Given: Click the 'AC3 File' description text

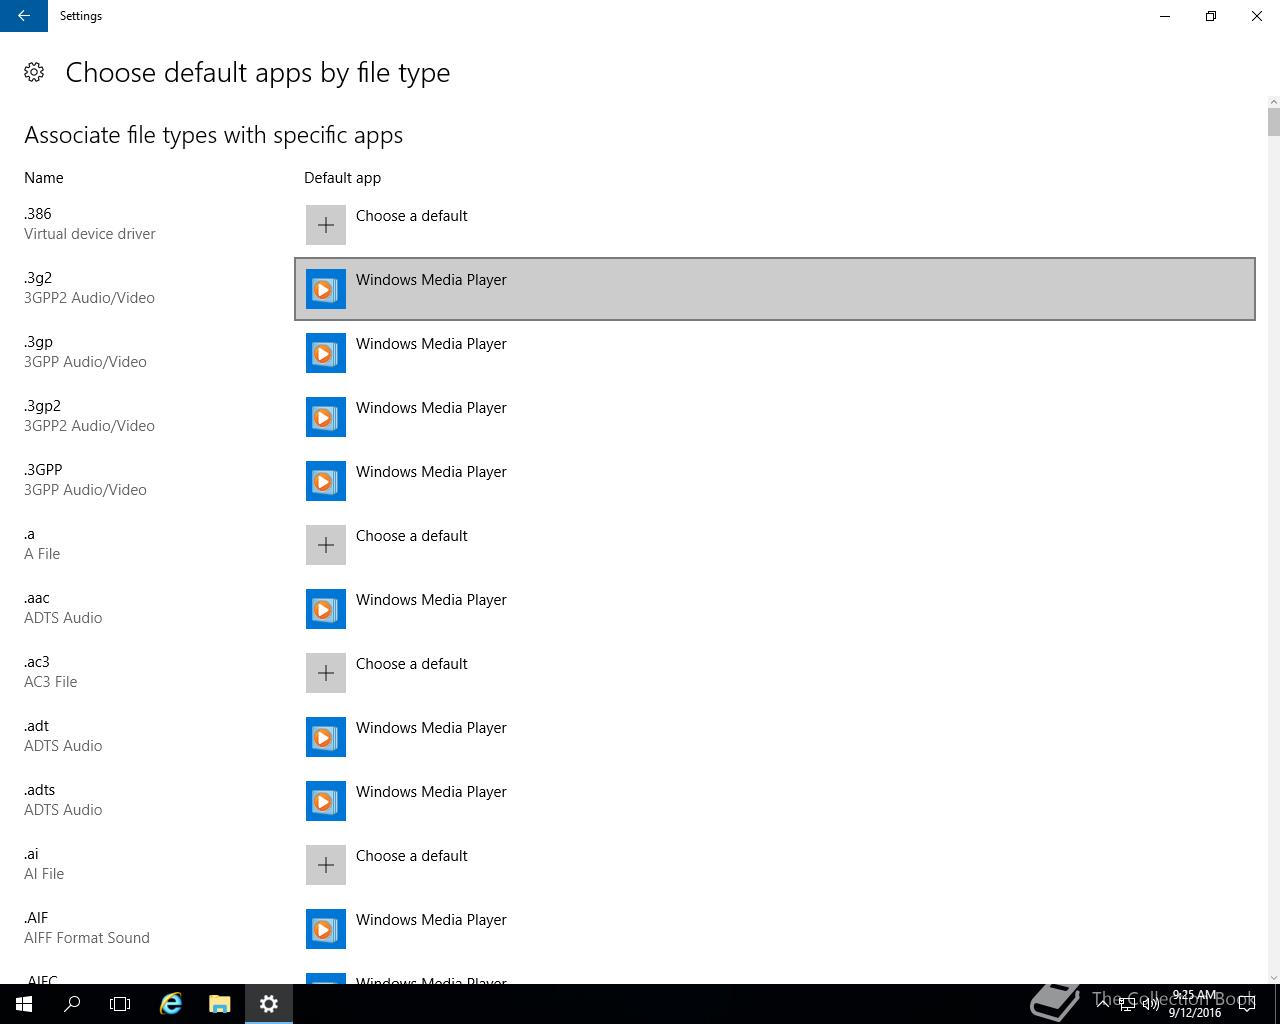Looking at the screenshot, I should [x=51, y=682].
